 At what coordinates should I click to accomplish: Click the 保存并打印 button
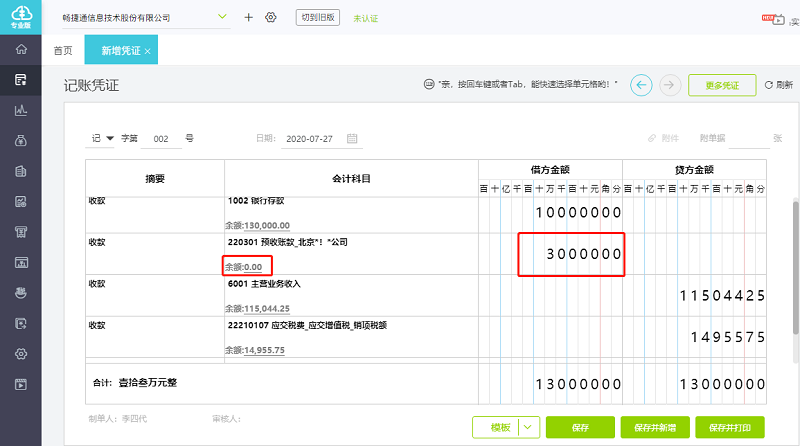tap(730, 427)
